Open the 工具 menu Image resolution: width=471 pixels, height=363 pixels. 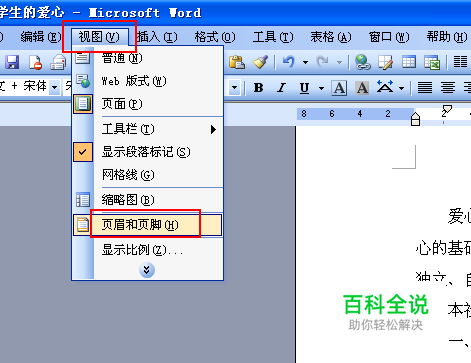pos(273,37)
